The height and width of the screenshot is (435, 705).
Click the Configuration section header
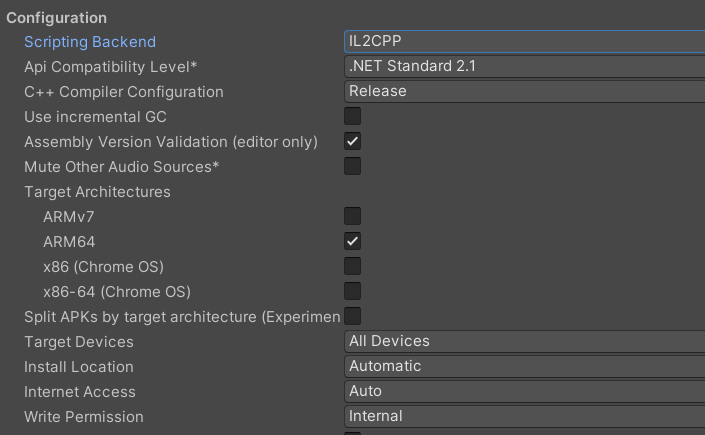tap(57, 18)
